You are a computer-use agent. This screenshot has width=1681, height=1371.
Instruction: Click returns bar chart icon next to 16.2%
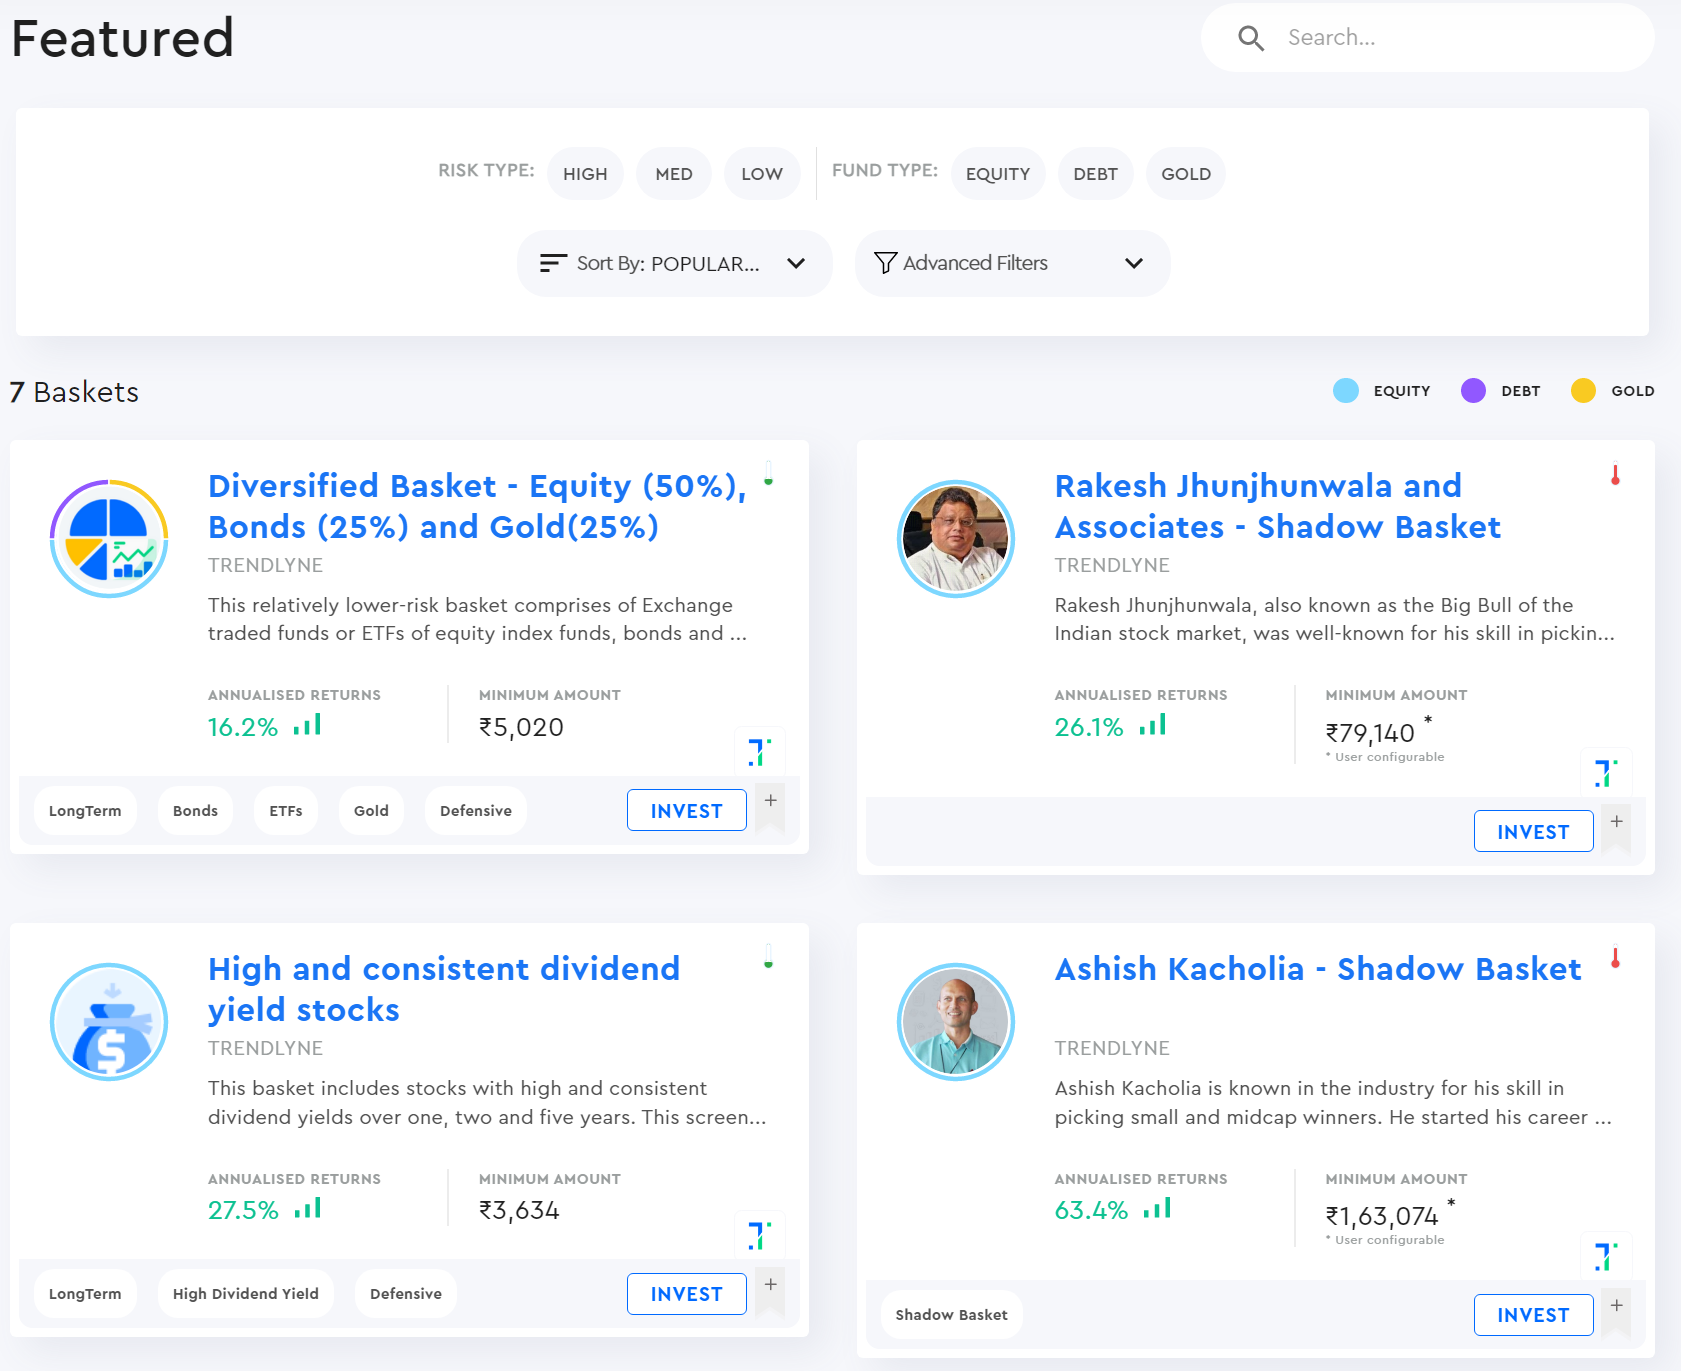tap(307, 724)
